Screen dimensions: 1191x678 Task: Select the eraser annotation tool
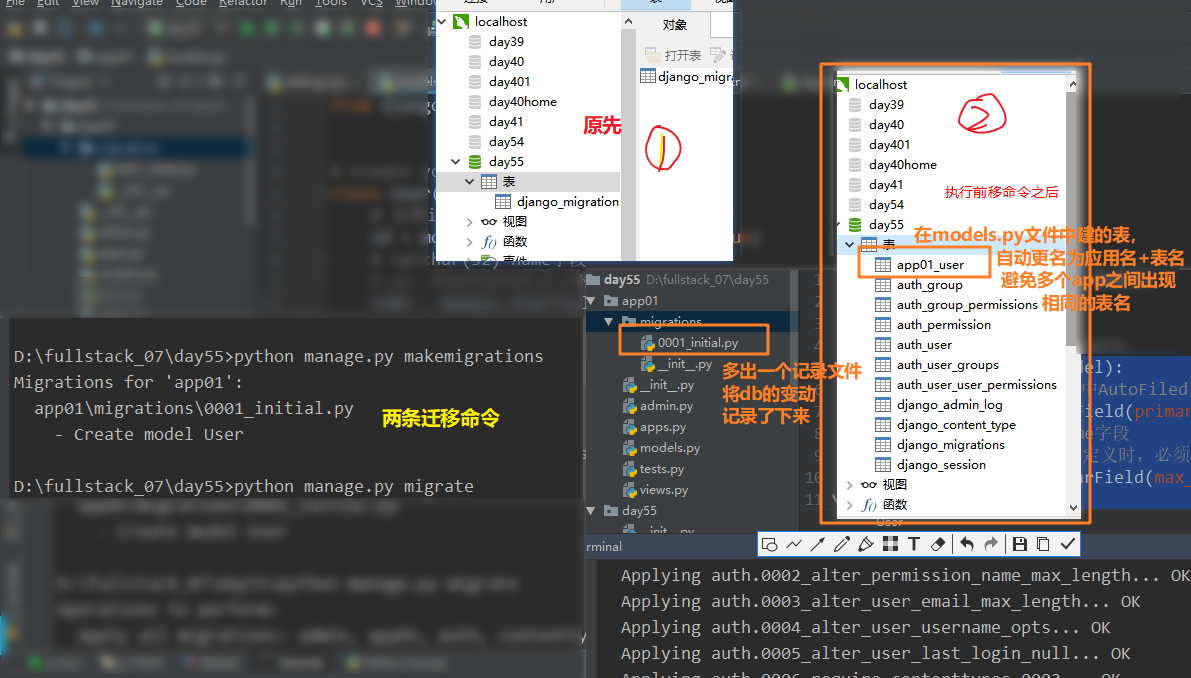(938, 544)
